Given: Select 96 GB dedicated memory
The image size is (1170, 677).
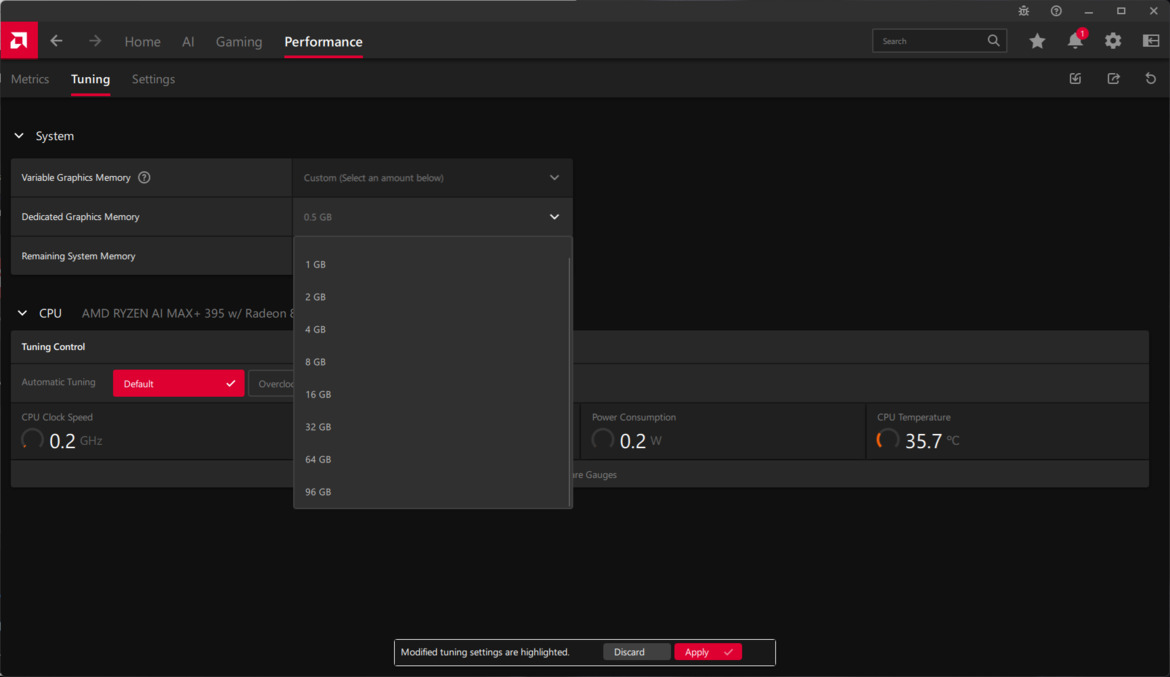Looking at the screenshot, I should pos(431,492).
